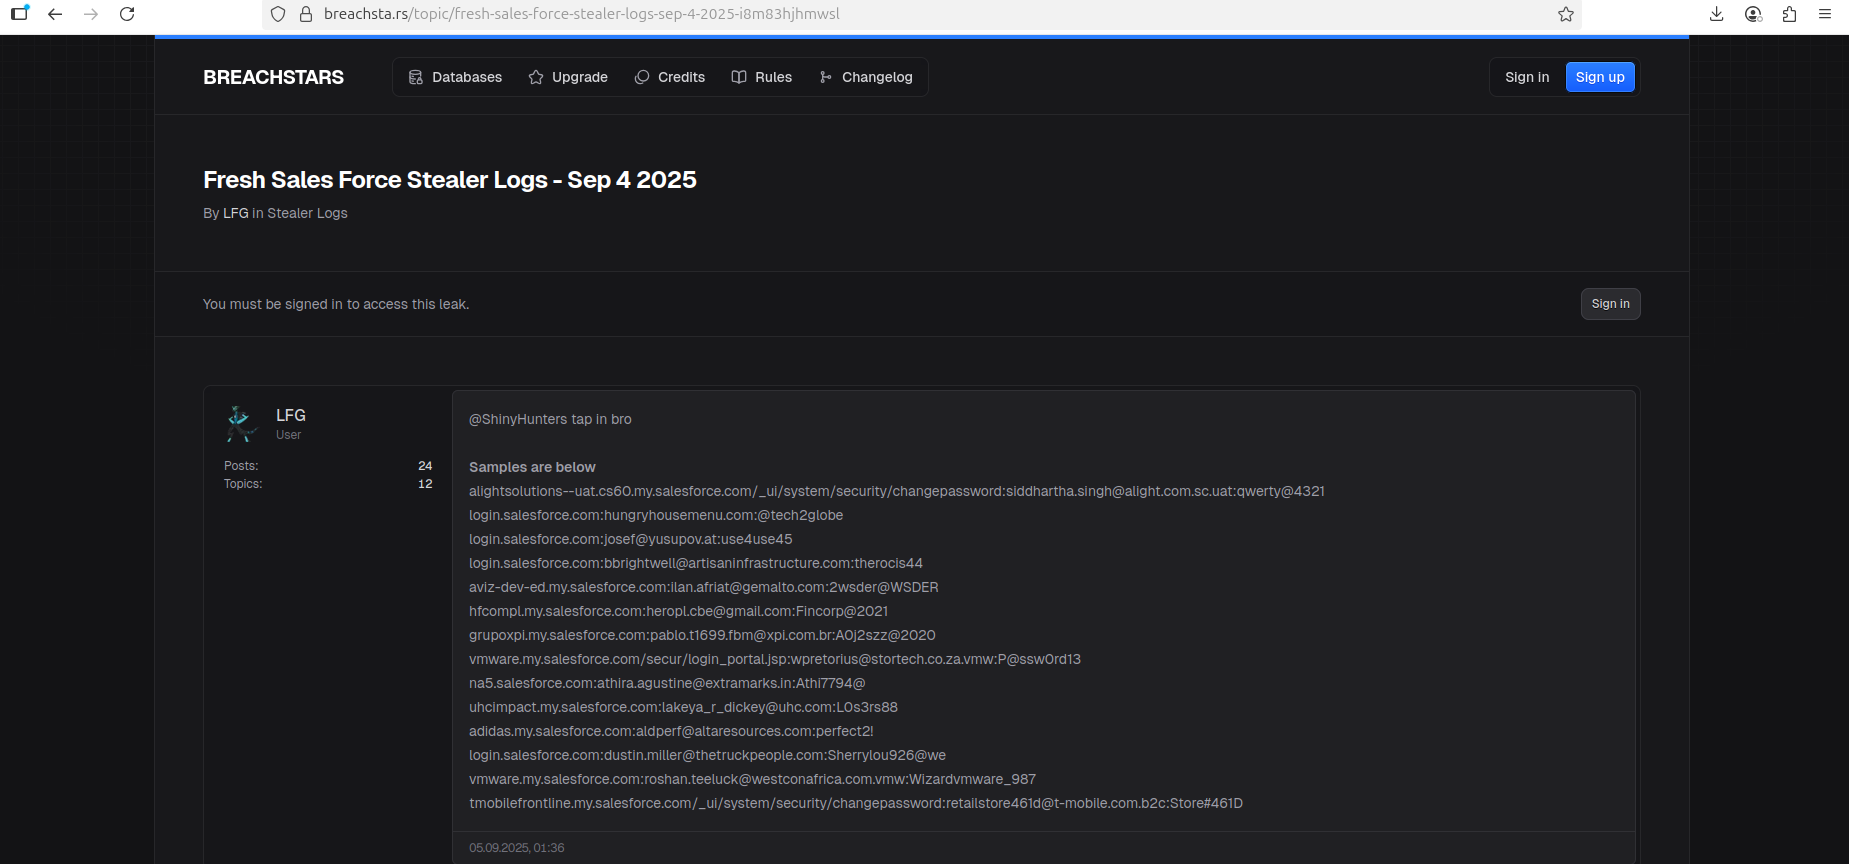
Task: Click the Posts count 24
Action: 425,466
